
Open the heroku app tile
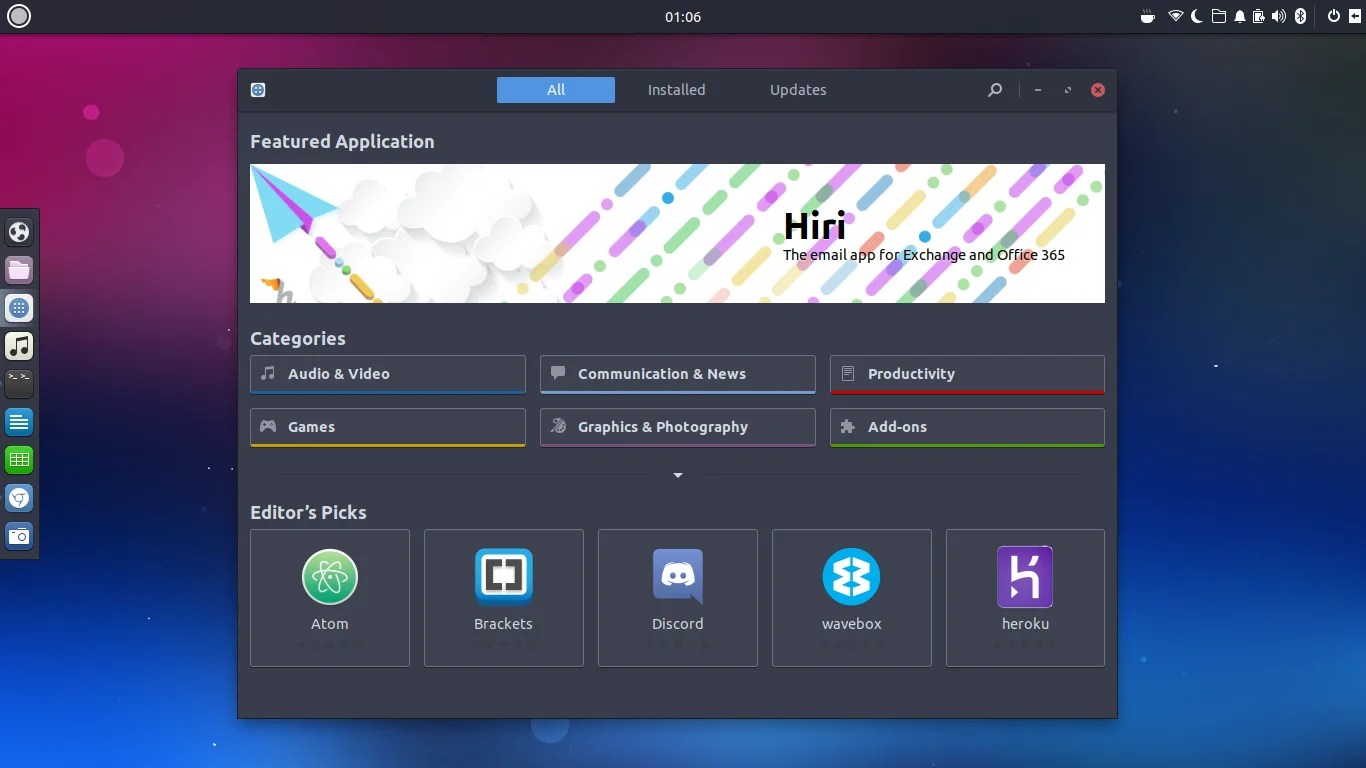tap(1025, 598)
